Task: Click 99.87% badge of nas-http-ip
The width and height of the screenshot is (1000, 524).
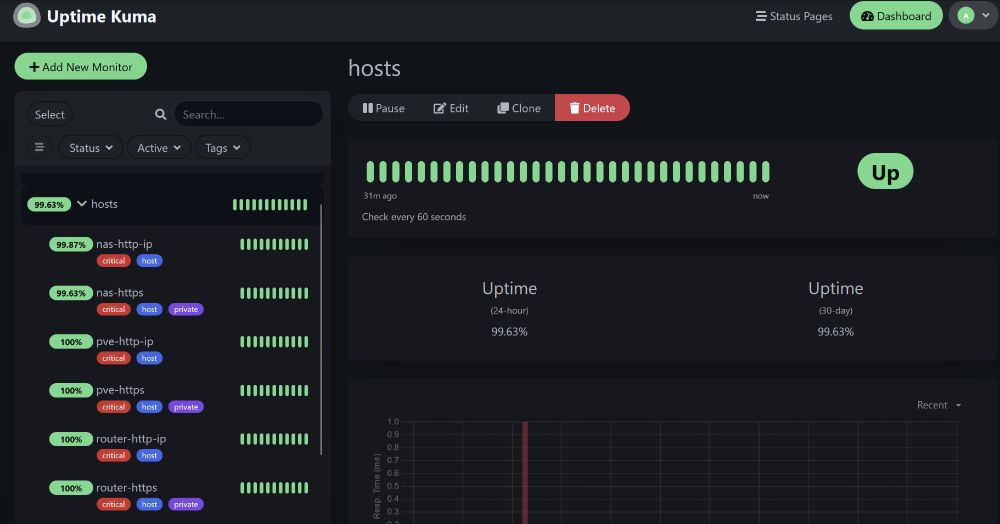Action: coord(71,245)
